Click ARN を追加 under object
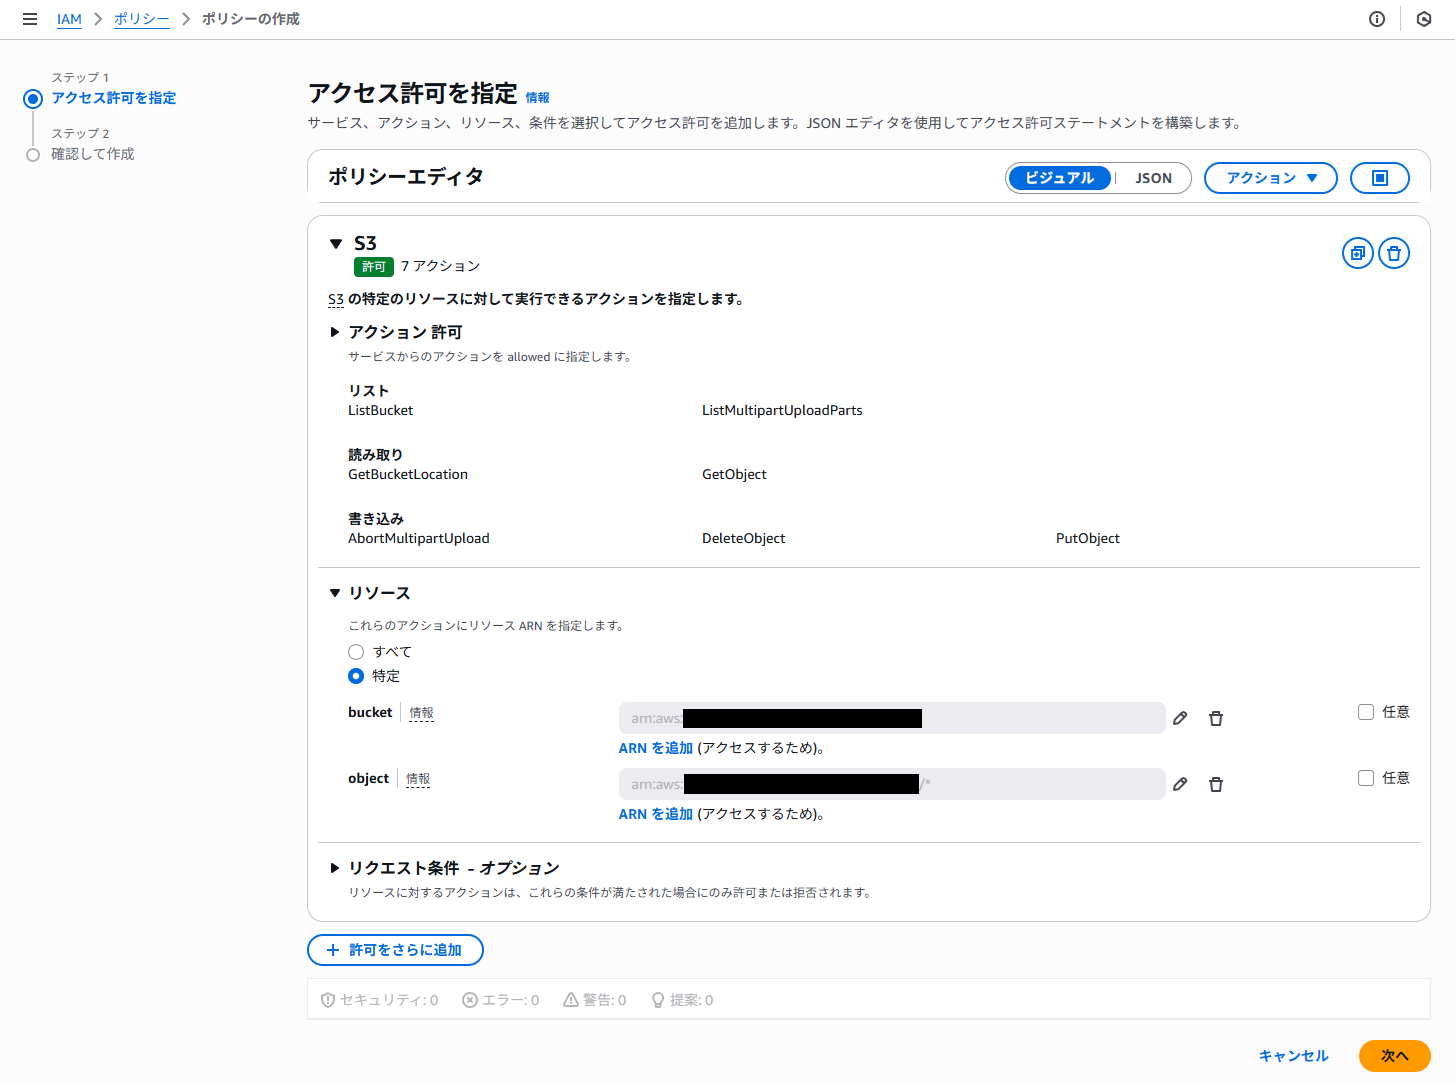Viewport: 1455px width, 1084px height. (656, 814)
